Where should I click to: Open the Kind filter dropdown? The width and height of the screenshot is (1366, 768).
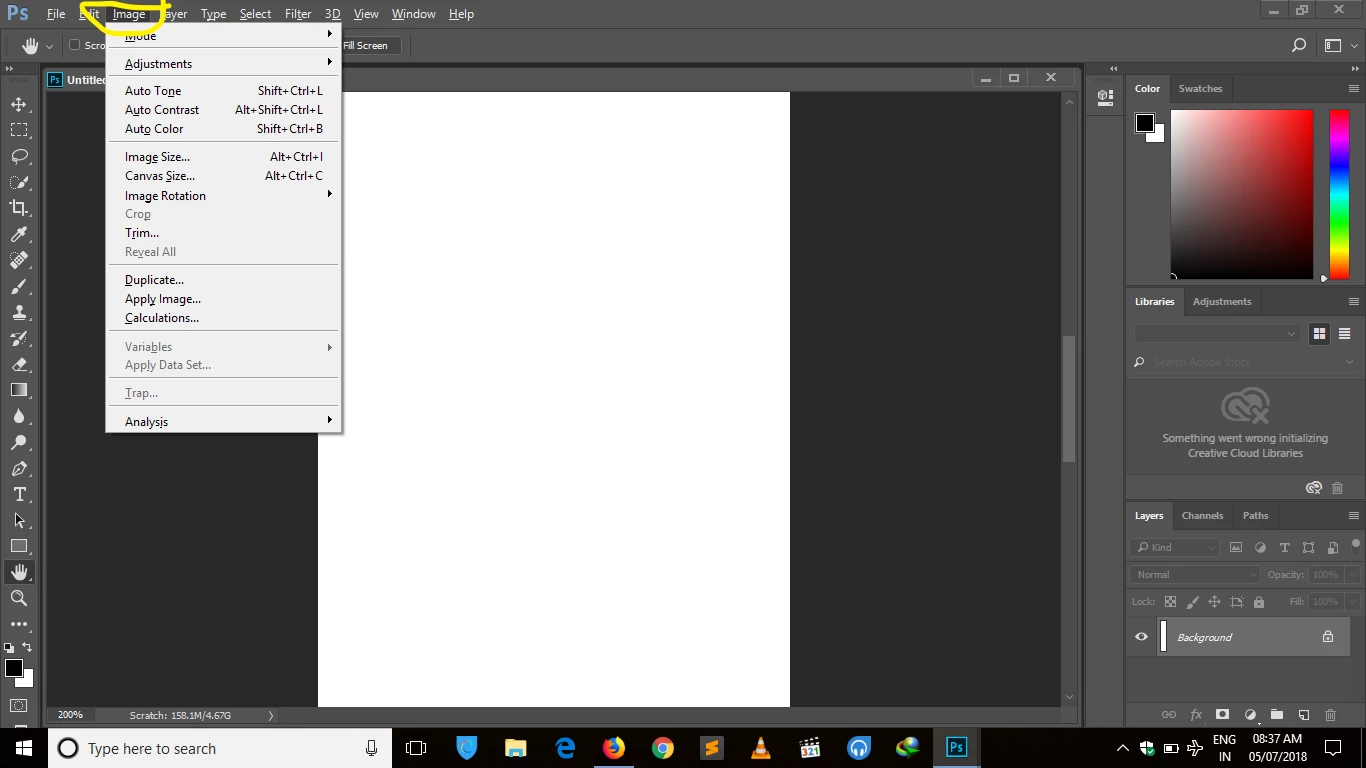(1175, 547)
